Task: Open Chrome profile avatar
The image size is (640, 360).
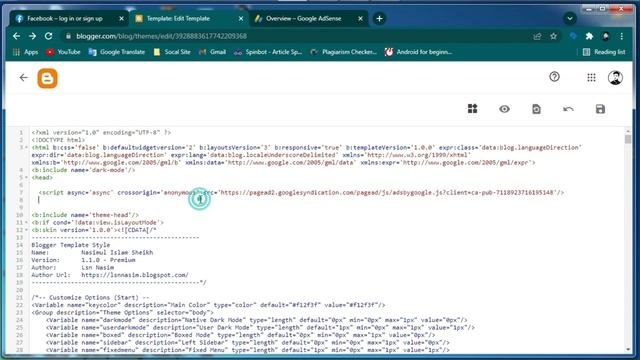Action: point(605,36)
